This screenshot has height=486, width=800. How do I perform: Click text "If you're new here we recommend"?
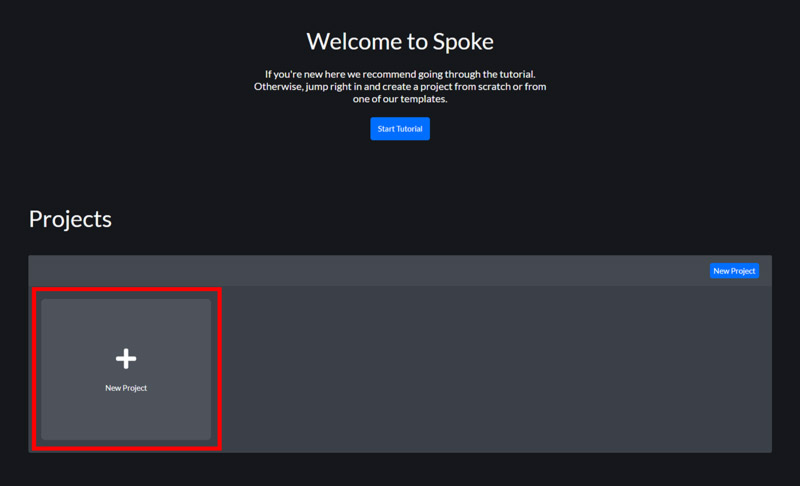coord(340,74)
